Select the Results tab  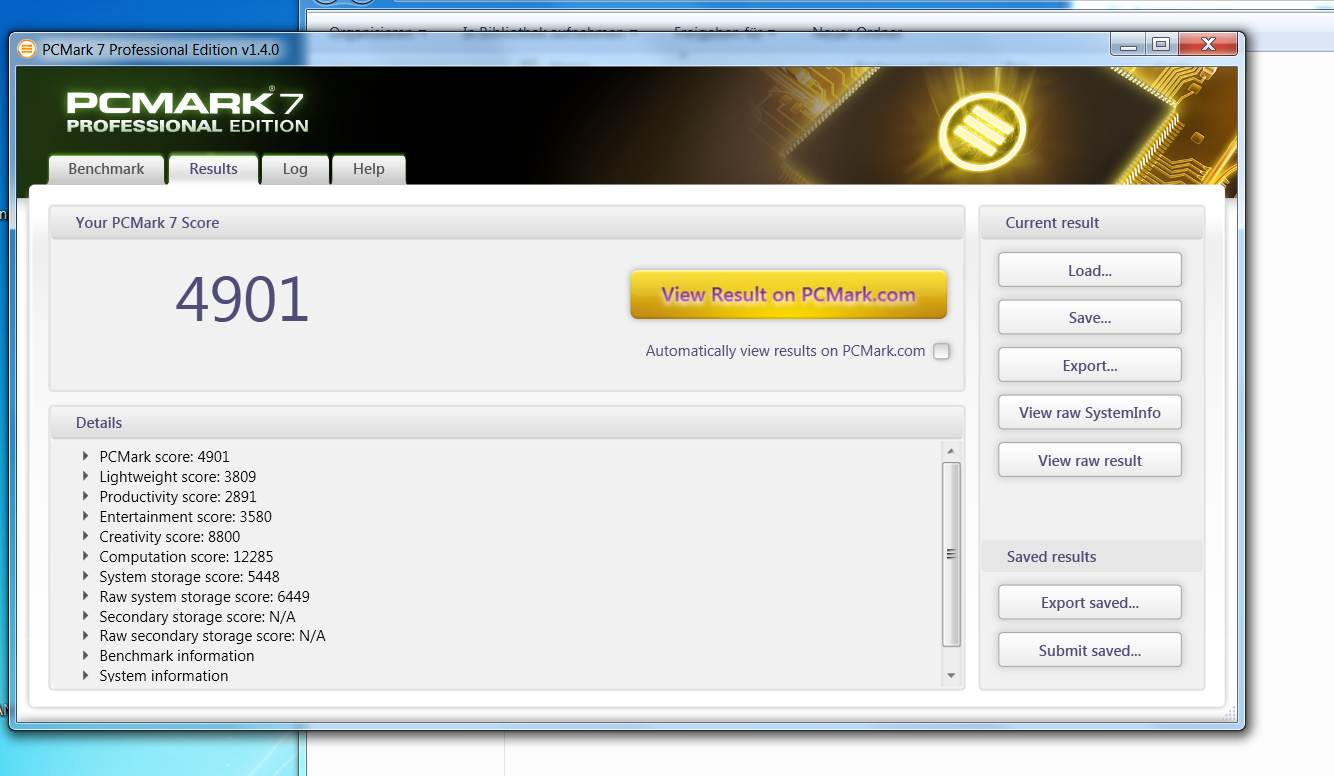214,169
